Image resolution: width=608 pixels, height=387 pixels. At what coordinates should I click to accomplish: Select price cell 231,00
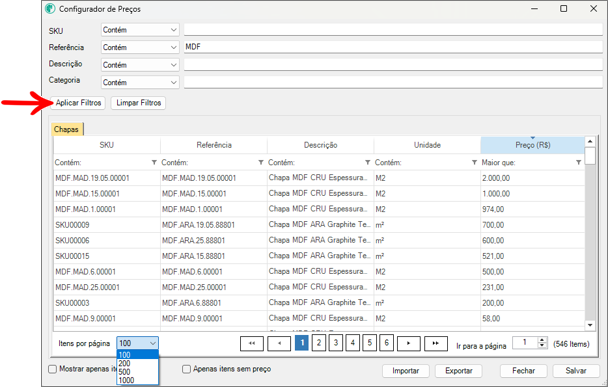point(532,287)
